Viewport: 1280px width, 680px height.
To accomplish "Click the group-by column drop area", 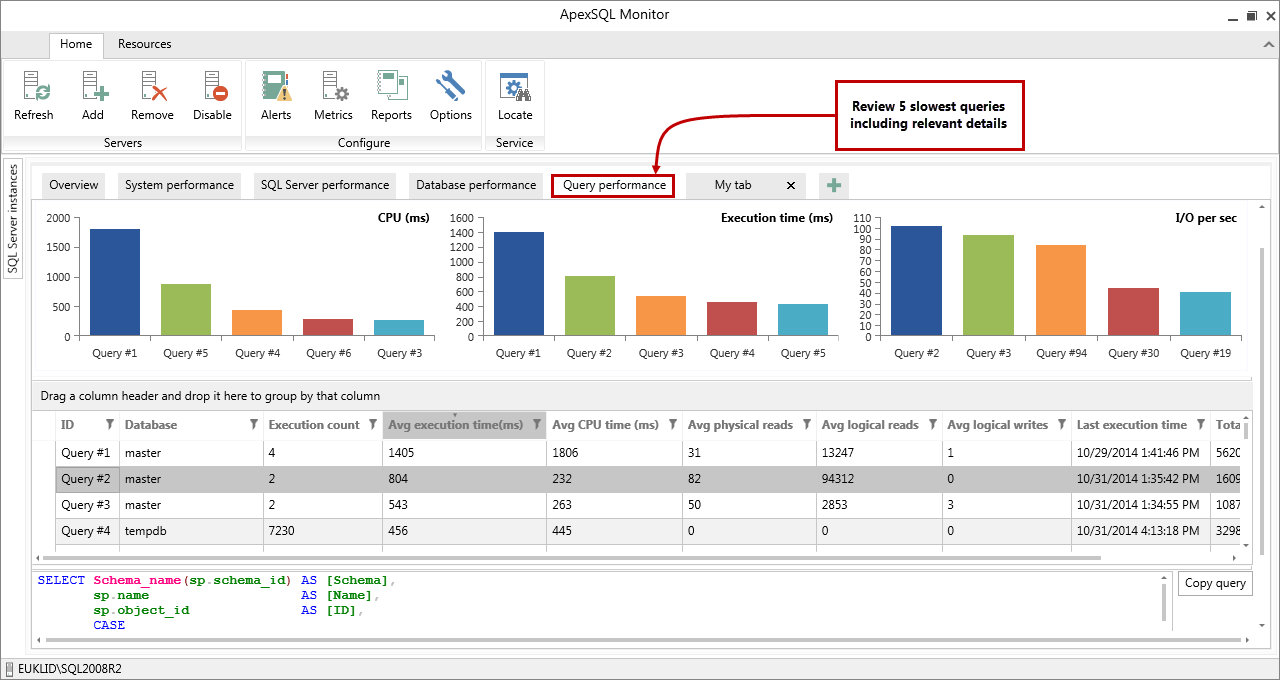I will pos(641,396).
